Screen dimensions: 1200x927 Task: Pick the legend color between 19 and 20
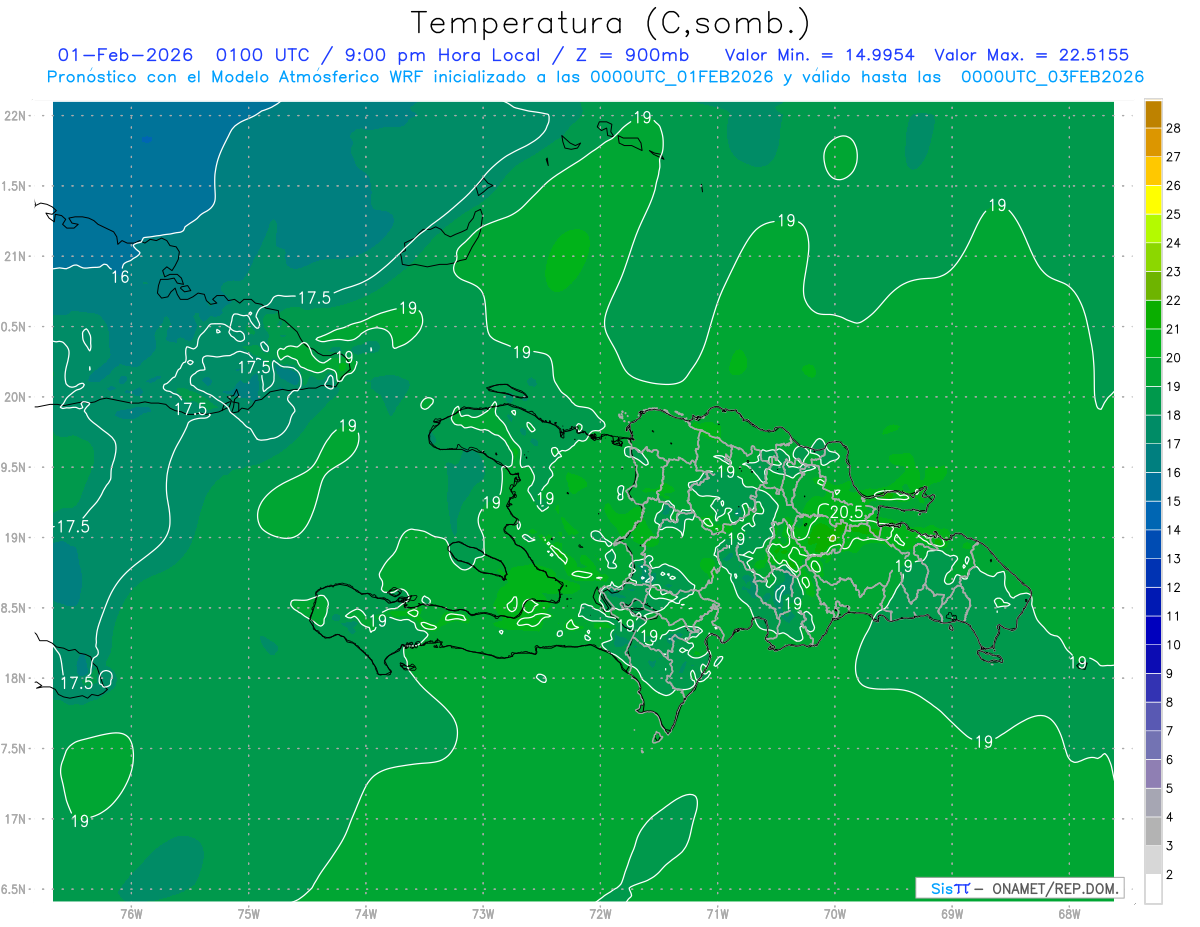(x=1153, y=373)
